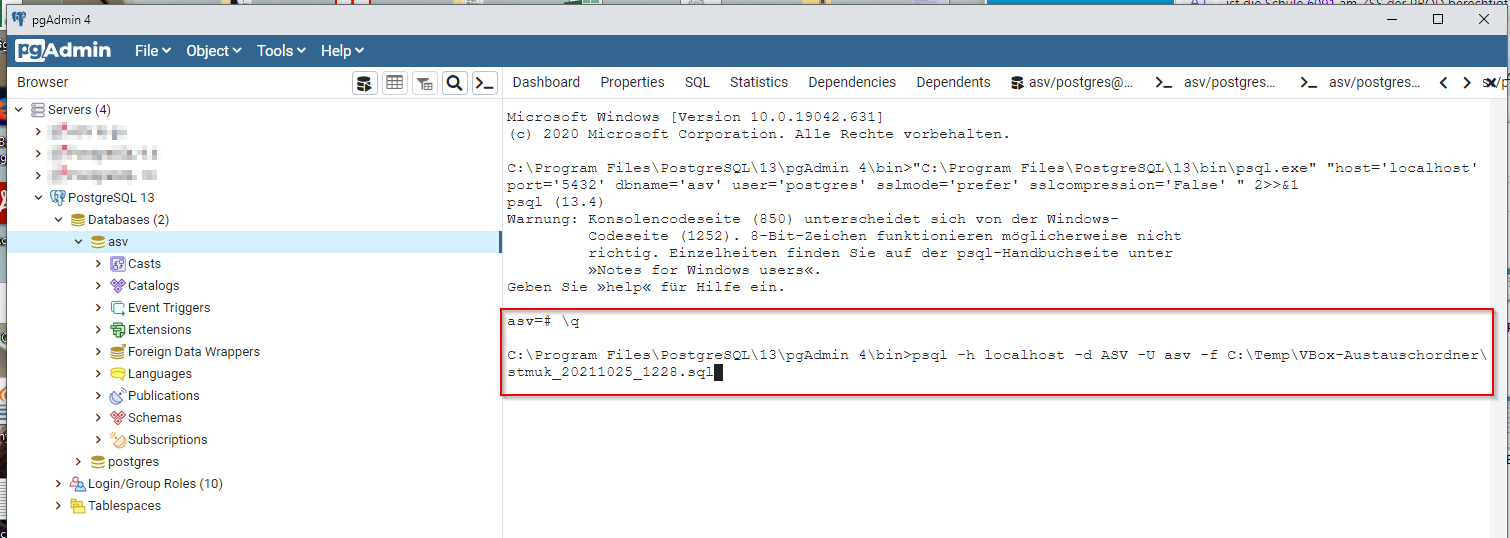Switch to the Statistics tab
The image size is (1510, 538).
[759, 82]
